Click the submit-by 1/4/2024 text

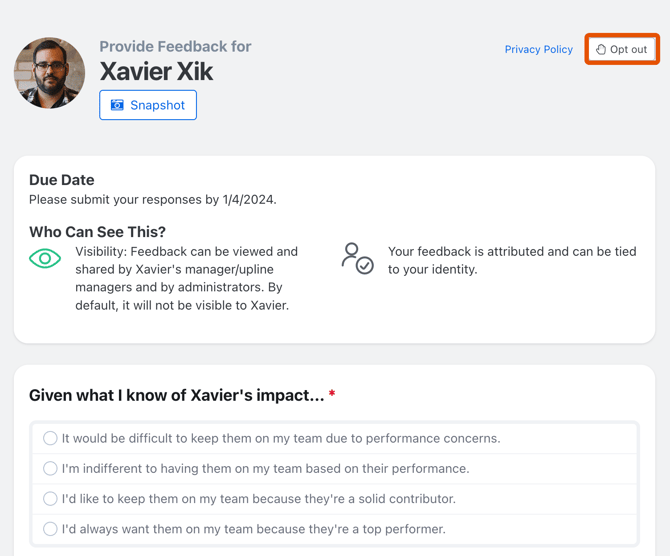tap(153, 199)
